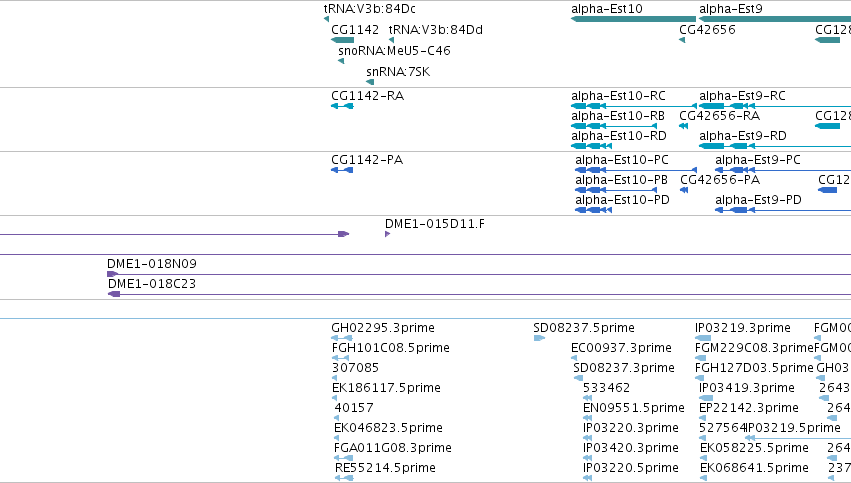Open the alpha-Est10-RC transcript label

618,96
